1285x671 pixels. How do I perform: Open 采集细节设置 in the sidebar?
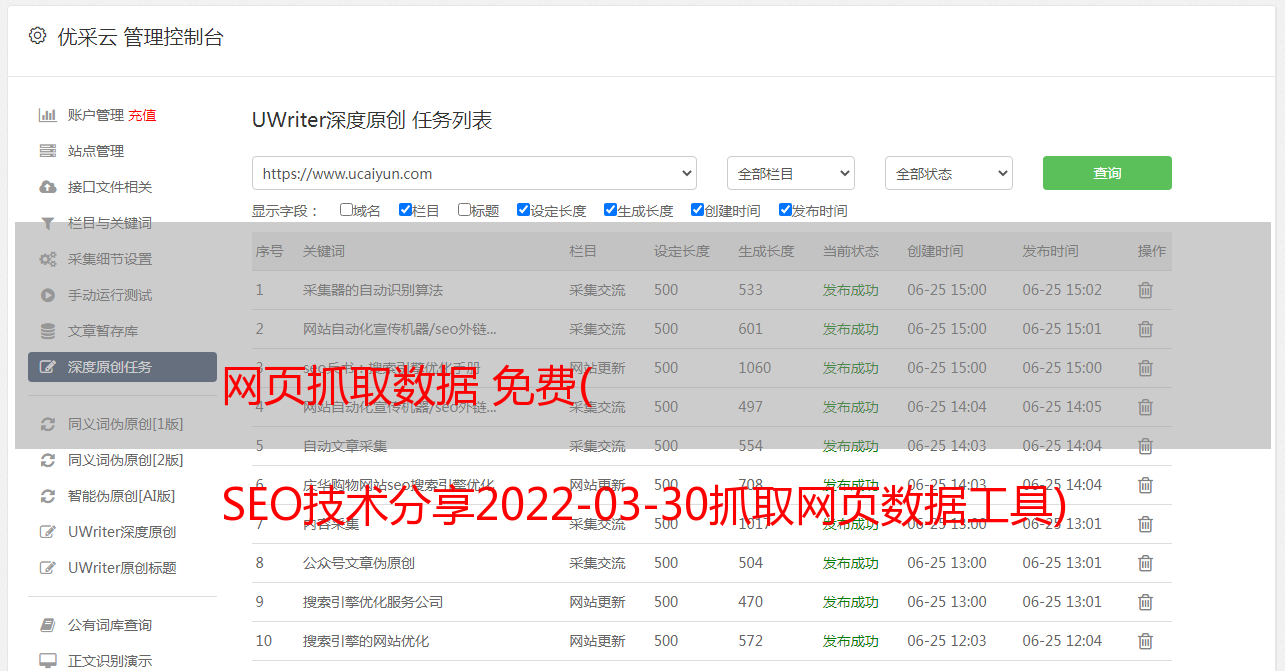click(110, 259)
